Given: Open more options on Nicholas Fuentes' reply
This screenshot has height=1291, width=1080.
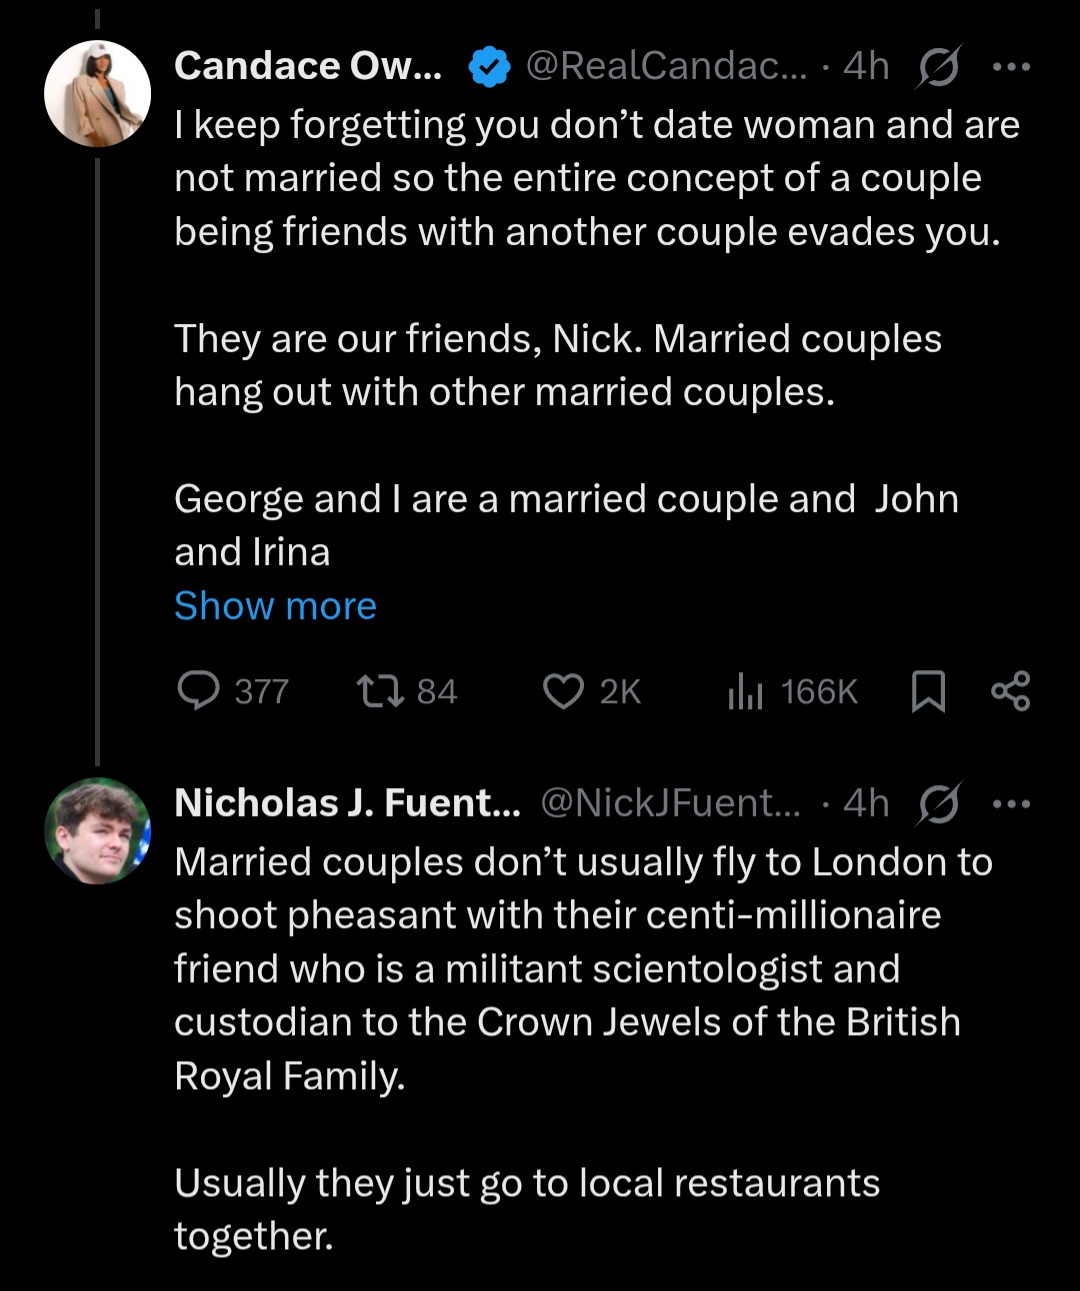Looking at the screenshot, I should click(x=1011, y=803).
